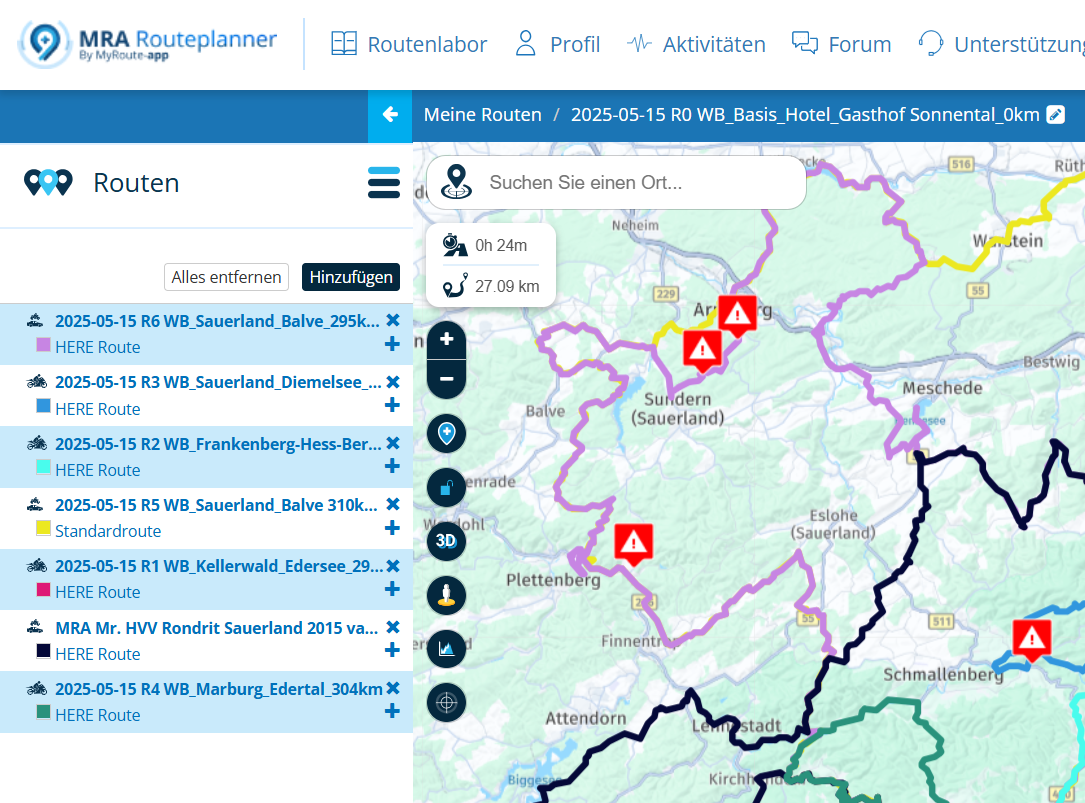Open the Forum menu item
Image resolution: width=1085 pixels, height=803 pixels.
pyautogui.click(x=841, y=44)
